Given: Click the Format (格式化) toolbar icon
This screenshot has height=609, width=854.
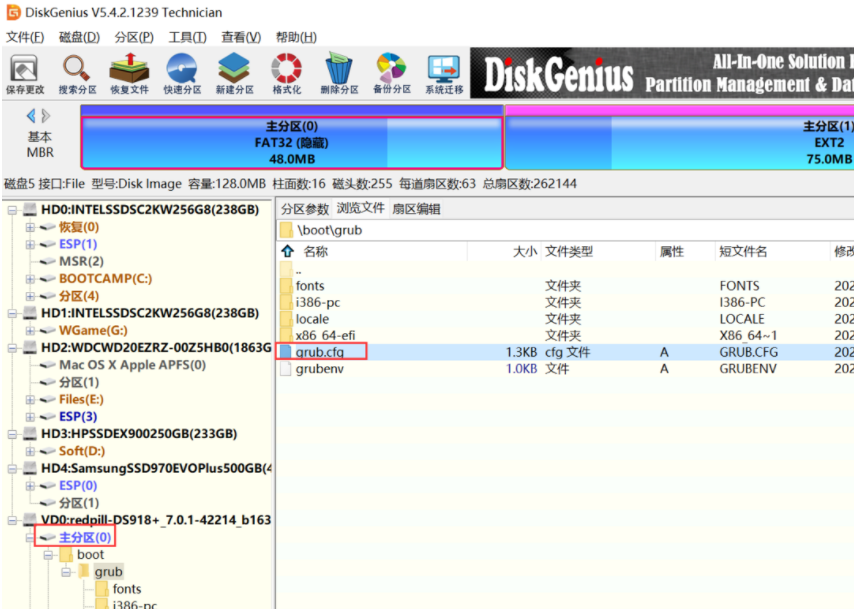Looking at the screenshot, I should coord(286,74).
